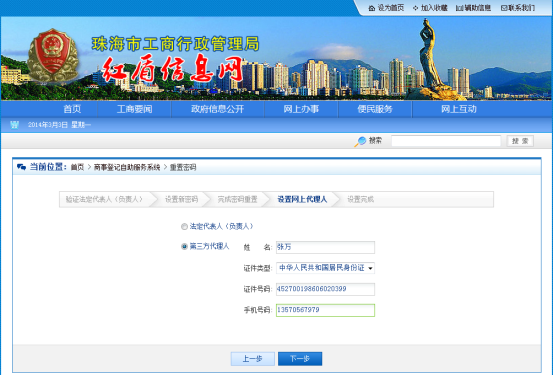Screen dimensions: 554x375
Task: Focus the 姓名 input field
Action: 325,247
